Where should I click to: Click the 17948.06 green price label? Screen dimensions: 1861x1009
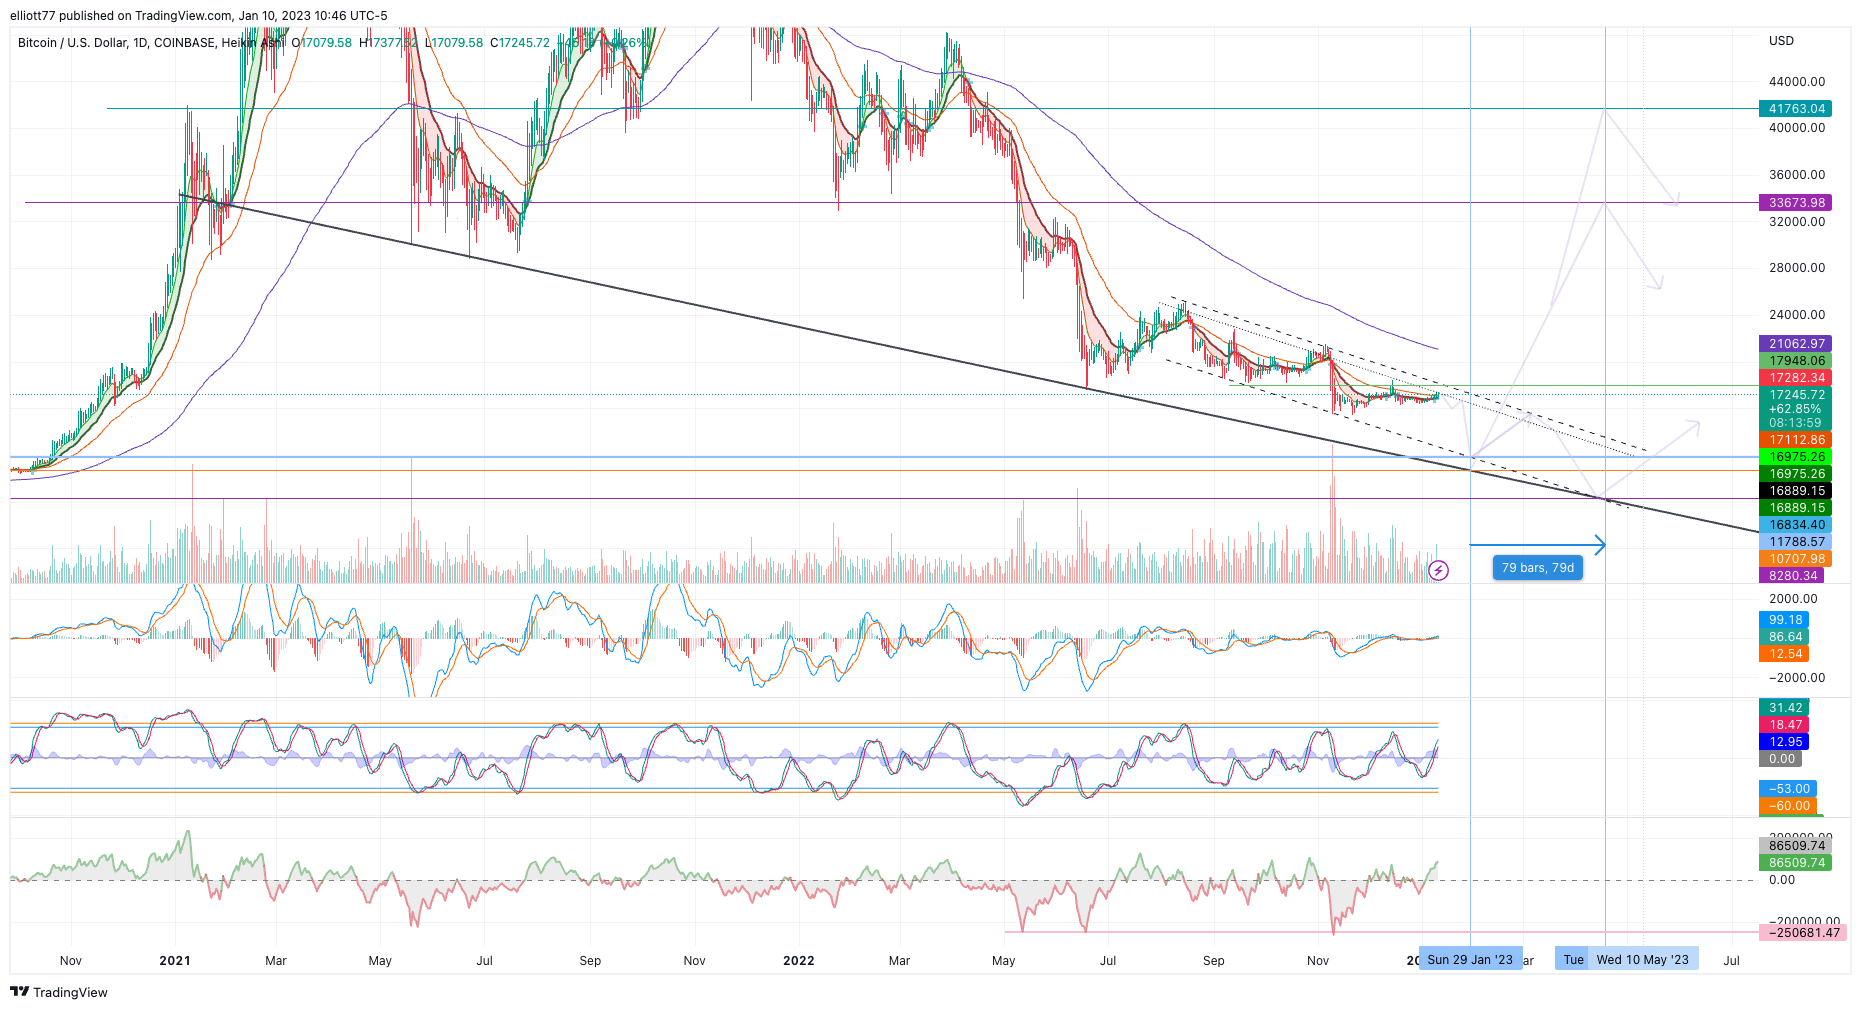[1796, 361]
